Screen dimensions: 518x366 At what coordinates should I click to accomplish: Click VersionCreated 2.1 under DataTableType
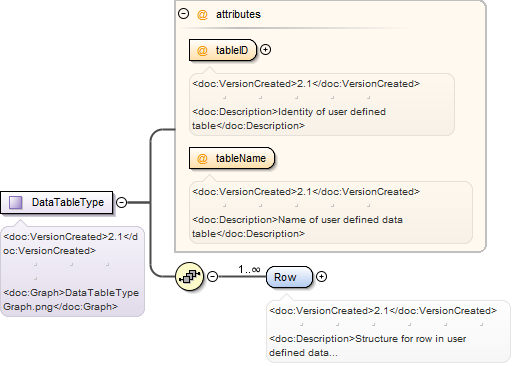[x=70, y=244]
